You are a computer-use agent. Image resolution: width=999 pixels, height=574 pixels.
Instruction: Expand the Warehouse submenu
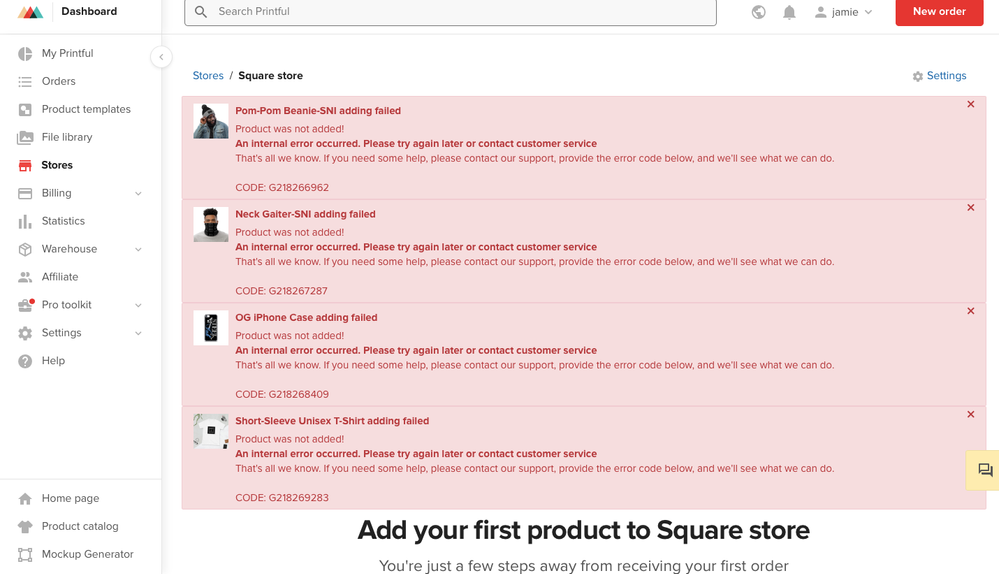[x=138, y=249]
